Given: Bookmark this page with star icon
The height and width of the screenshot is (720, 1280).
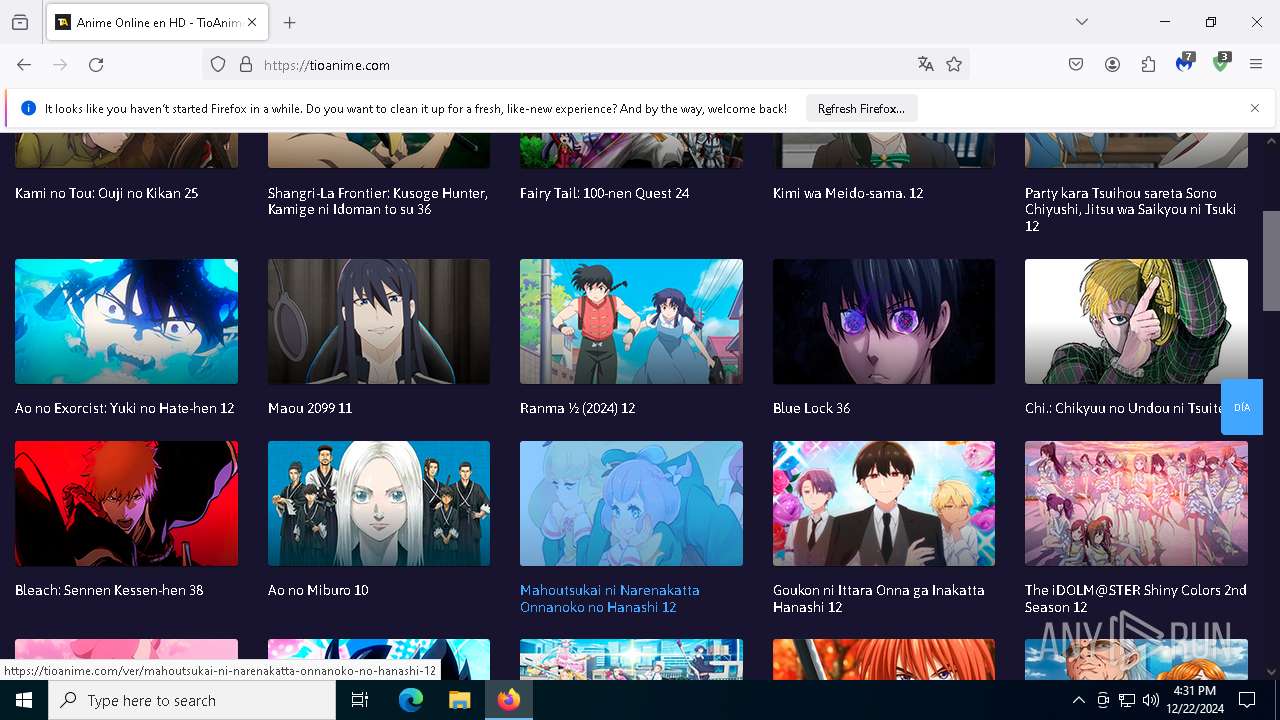Looking at the screenshot, I should coord(954,65).
